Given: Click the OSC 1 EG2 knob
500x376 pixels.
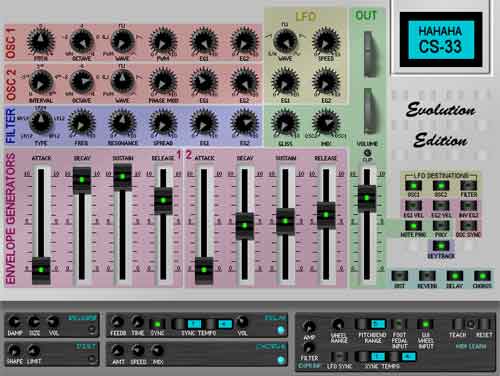Looking at the screenshot, I should pyautogui.click(x=244, y=42).
